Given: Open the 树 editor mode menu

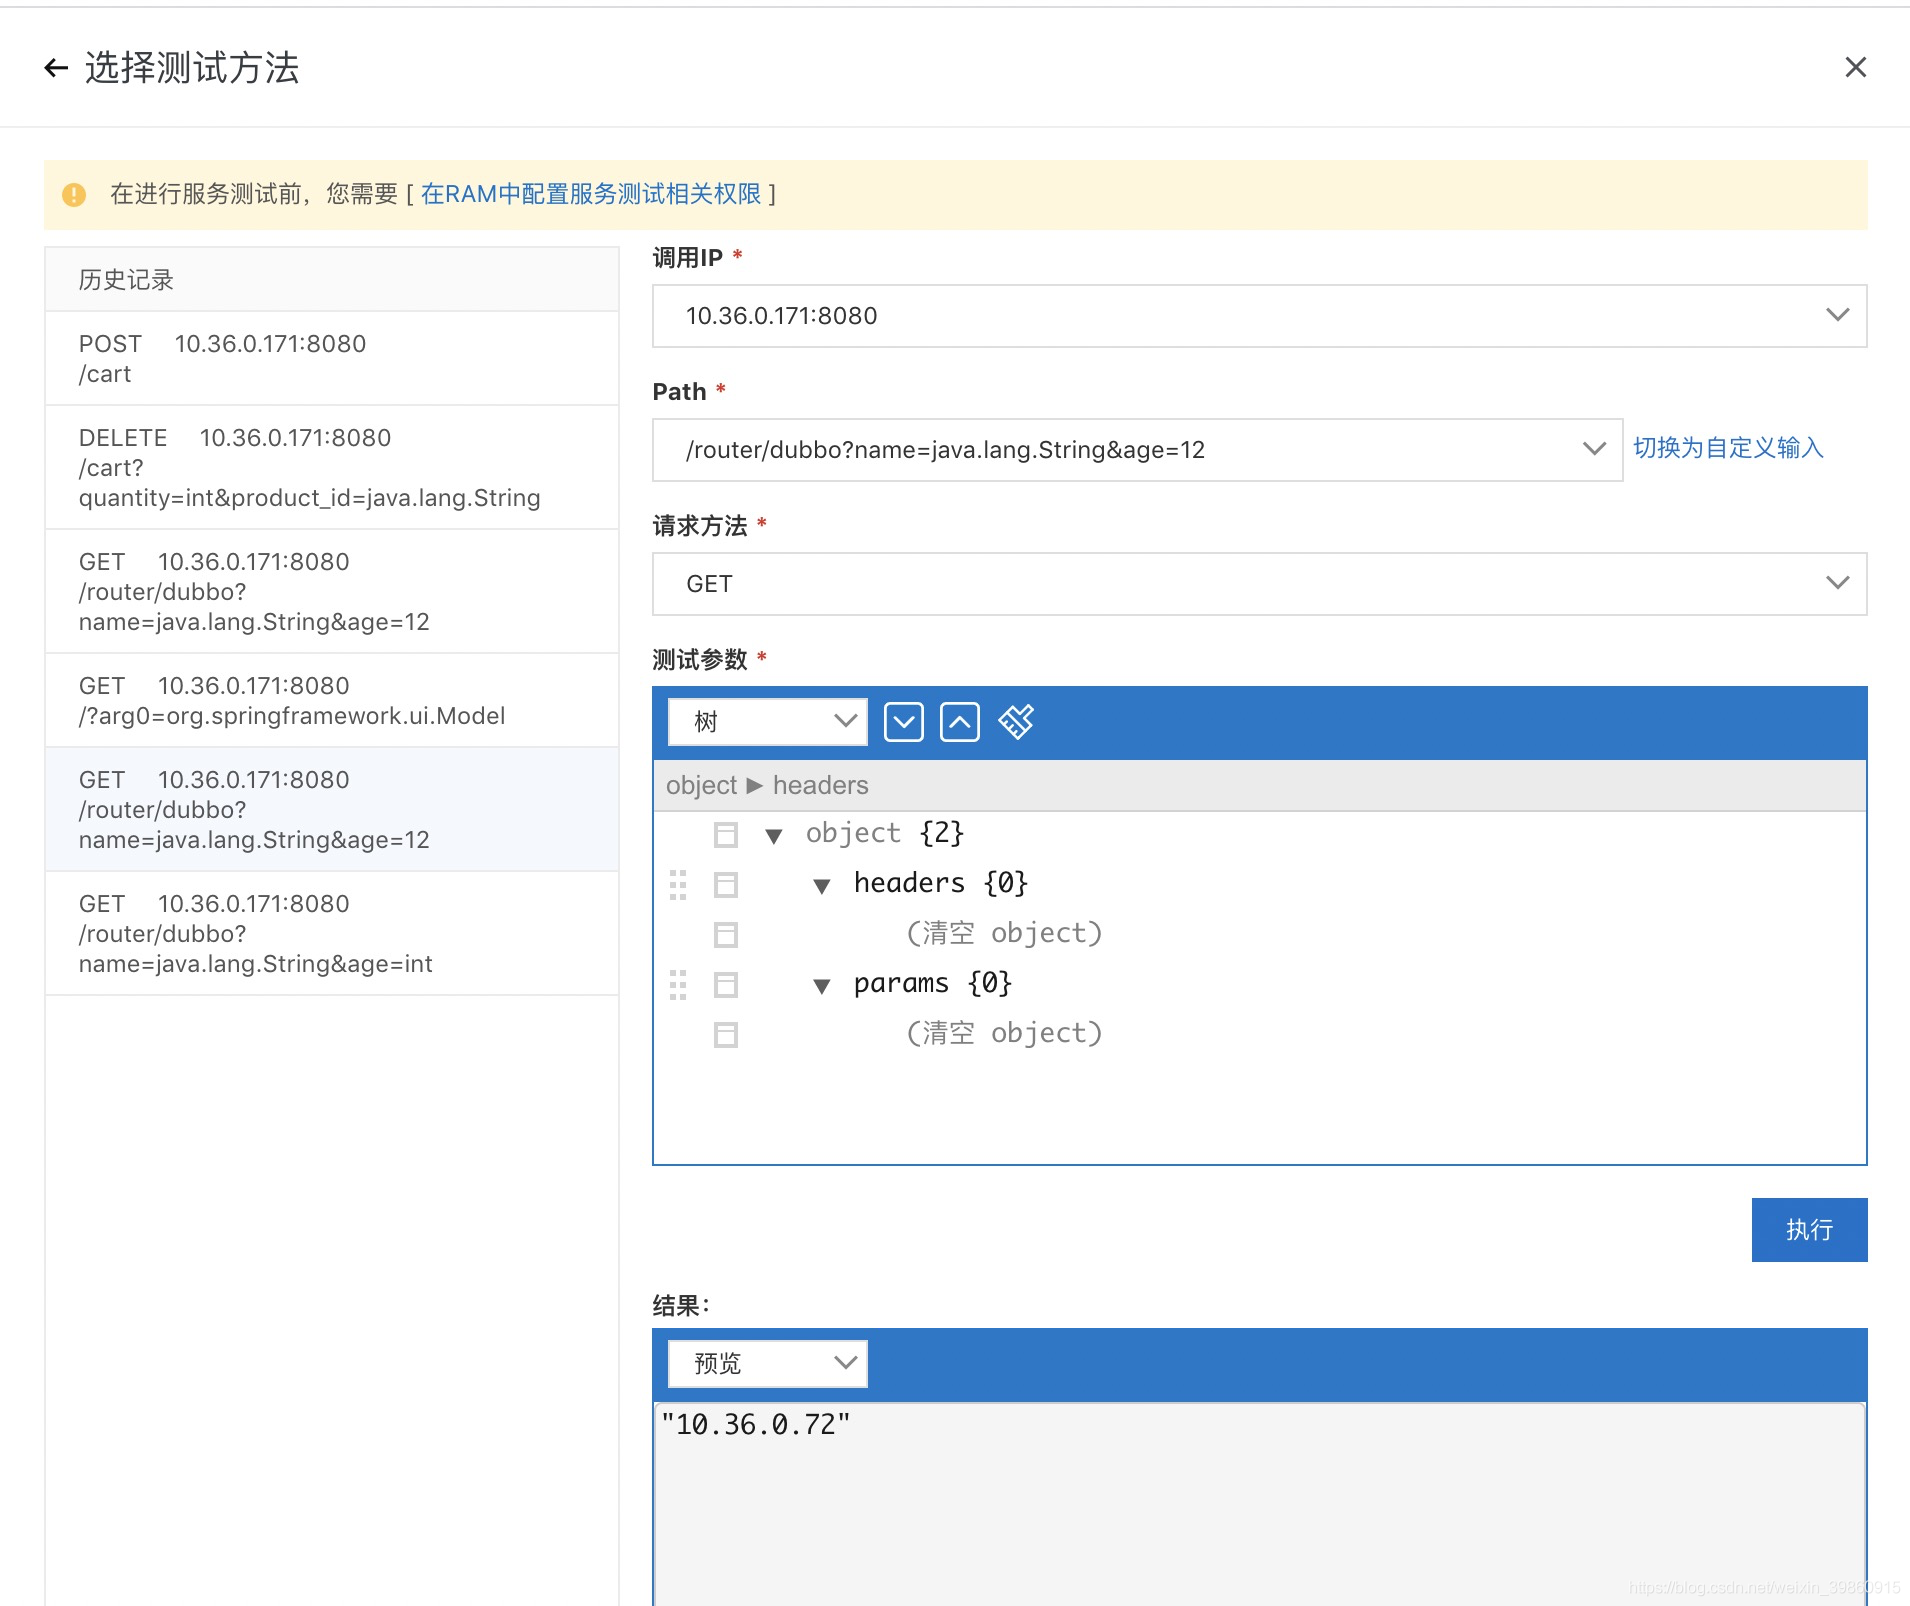Looking at the screenshot, I should tap(767, 722).
